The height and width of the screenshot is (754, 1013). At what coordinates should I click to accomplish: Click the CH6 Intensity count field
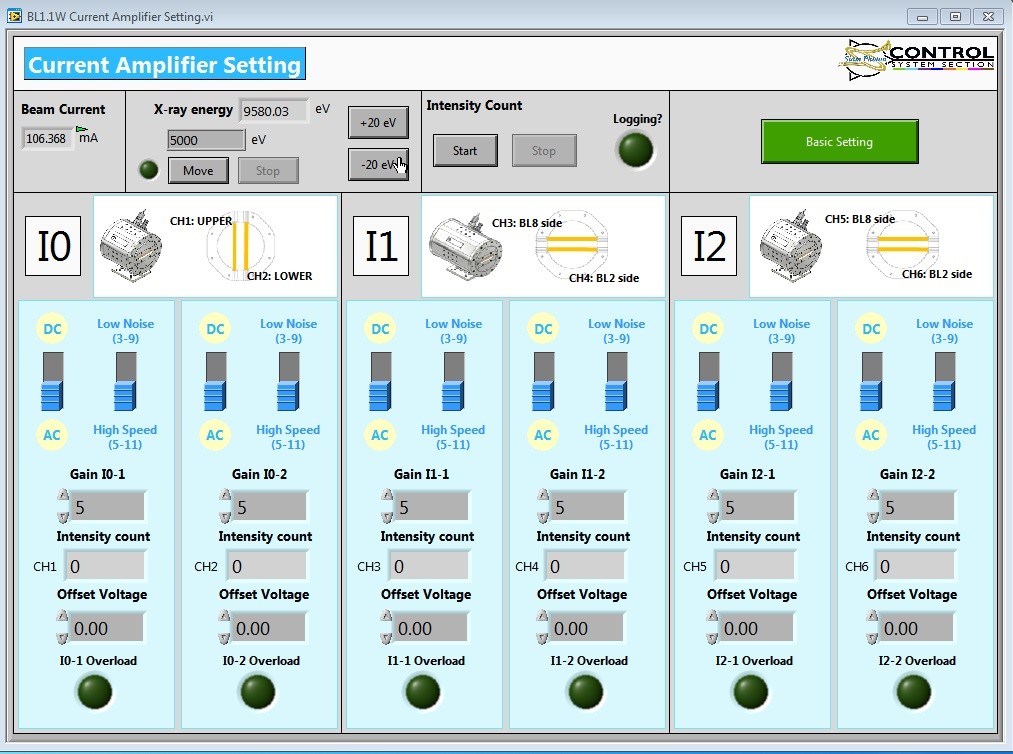click(915, 566)
